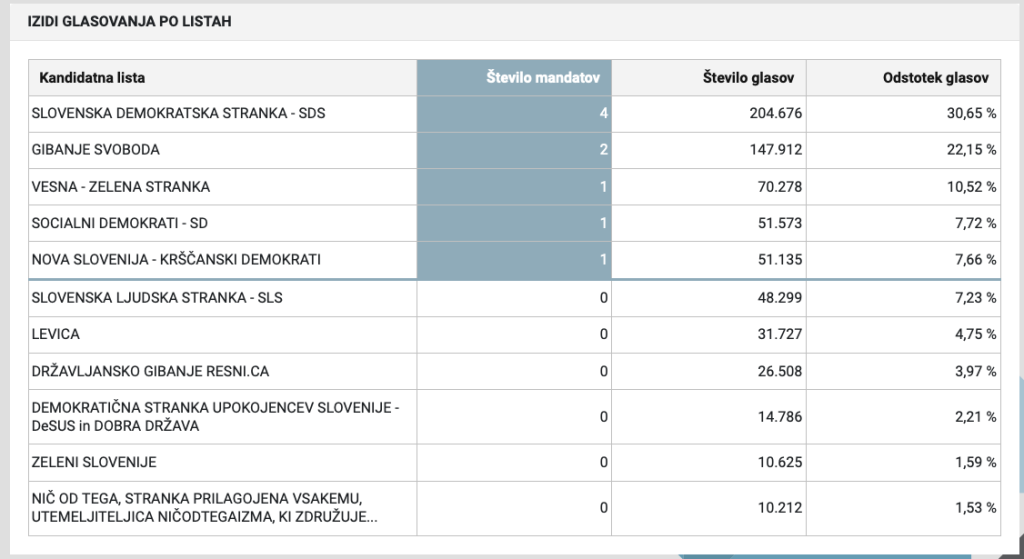Sort by Kandidatna lista column header
This screenshot has height=559, width=1024.
(223, 78)
